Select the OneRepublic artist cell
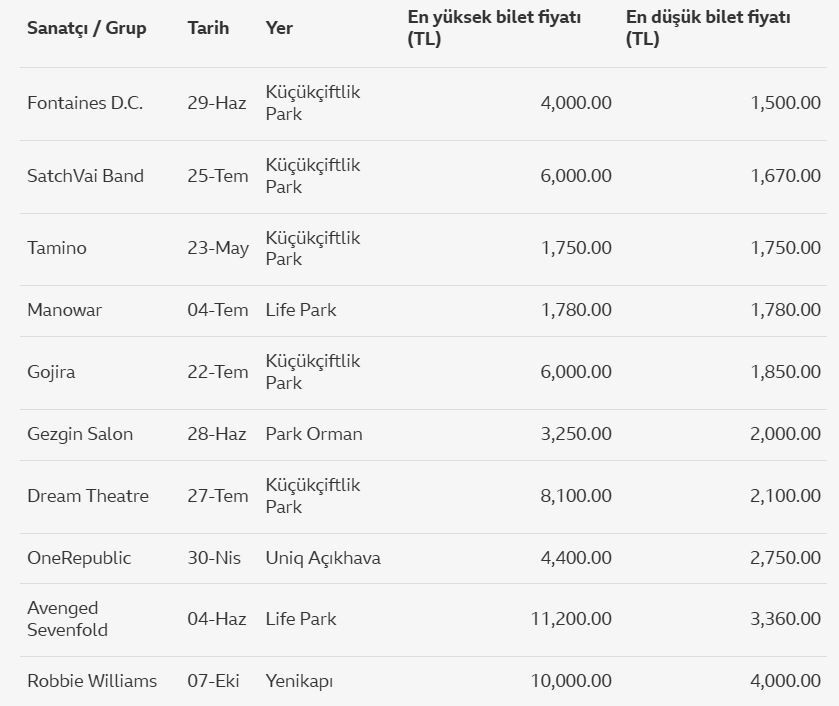The image size is (839, 706). 79,558
